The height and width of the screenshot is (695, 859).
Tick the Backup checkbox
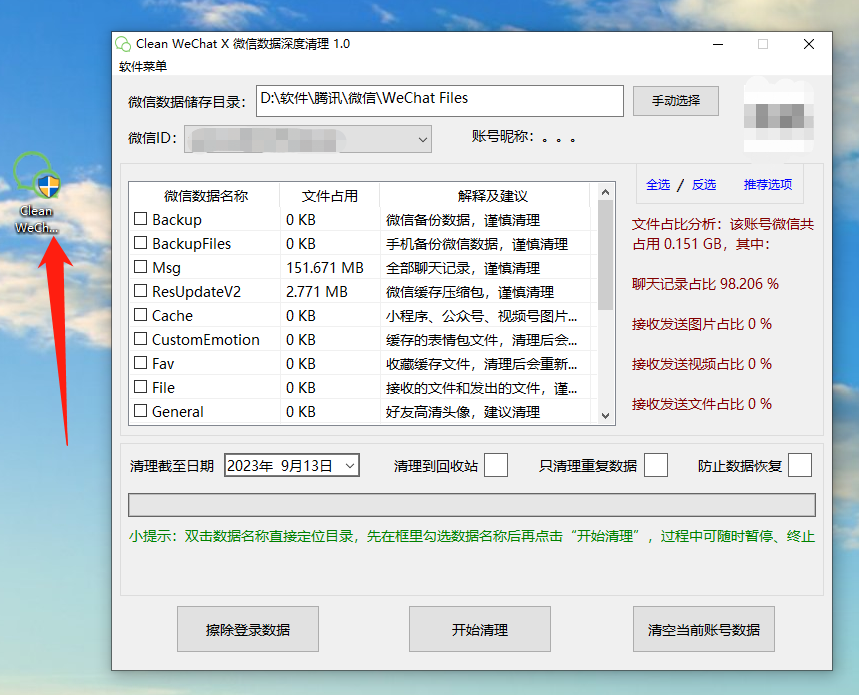coord(140,219)
